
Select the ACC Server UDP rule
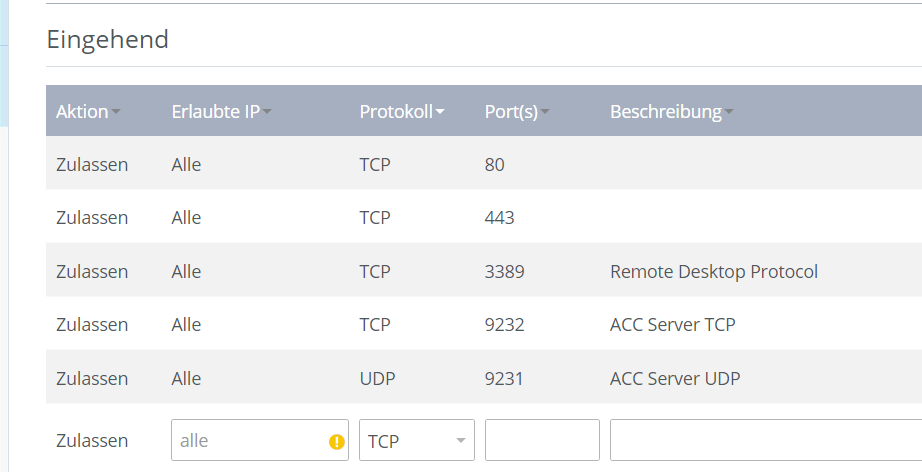pos(484,378)
